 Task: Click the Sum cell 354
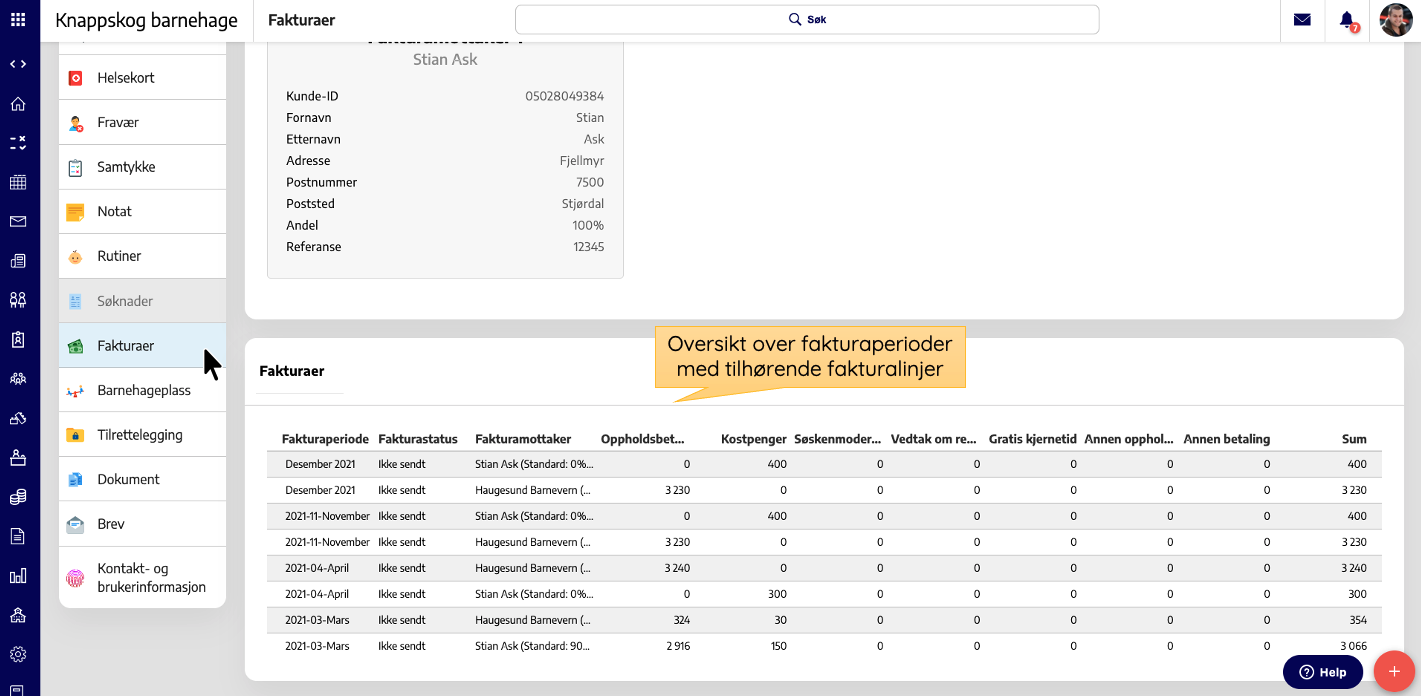[1357, 620]
